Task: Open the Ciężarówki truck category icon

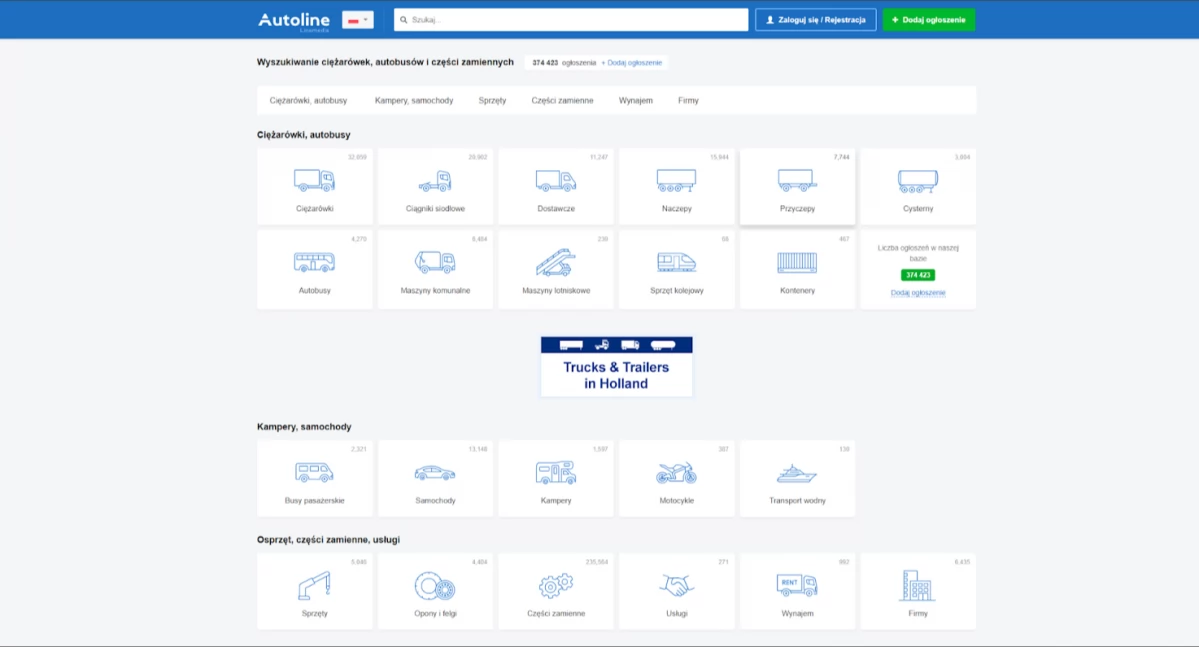Action: click(x=314, y=180)
